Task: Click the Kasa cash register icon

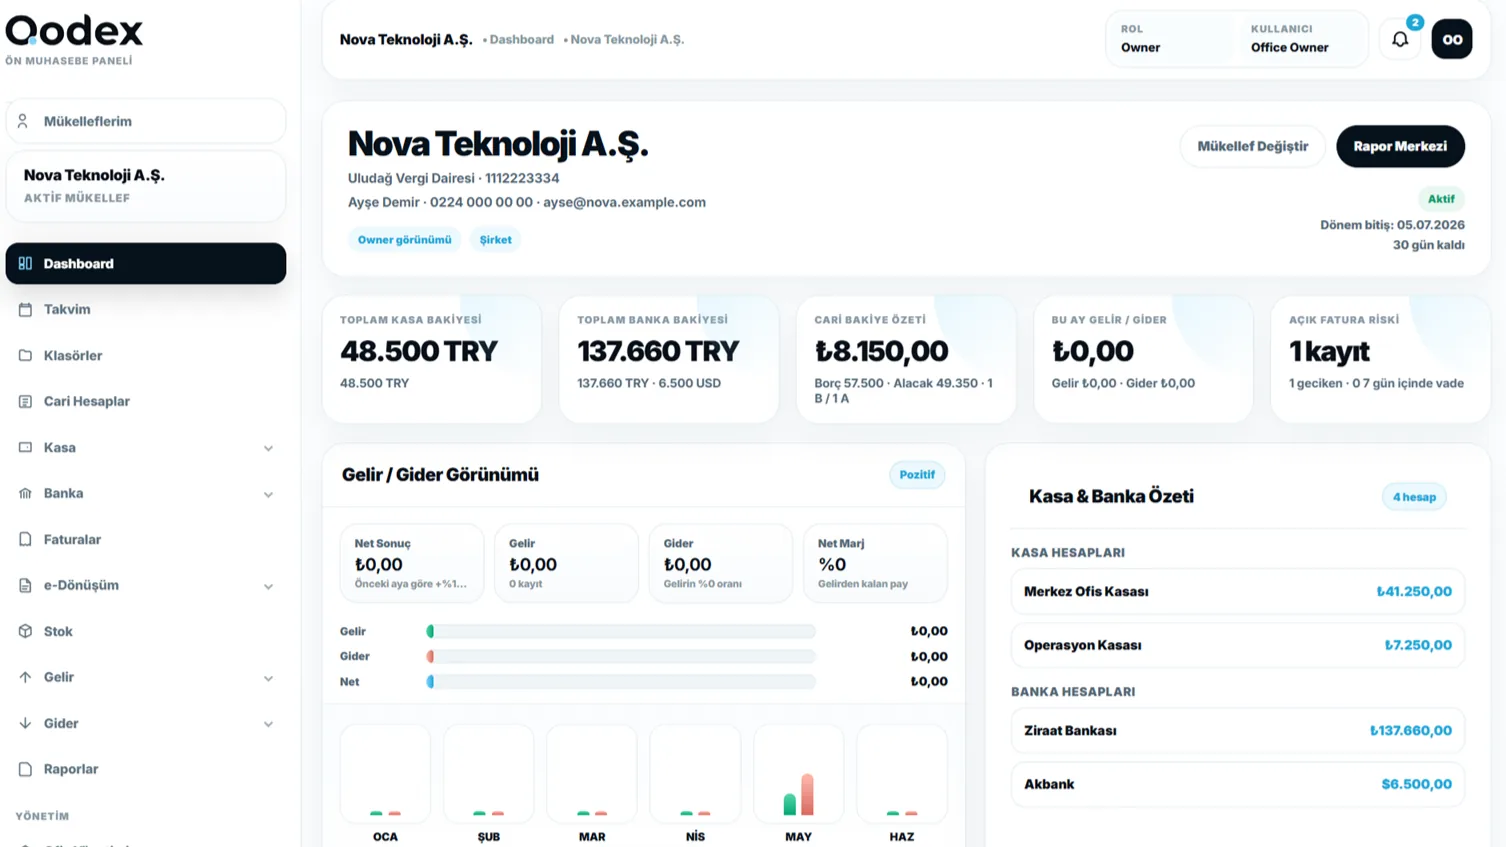Action: pyautogui.click(x=25, y=448)
